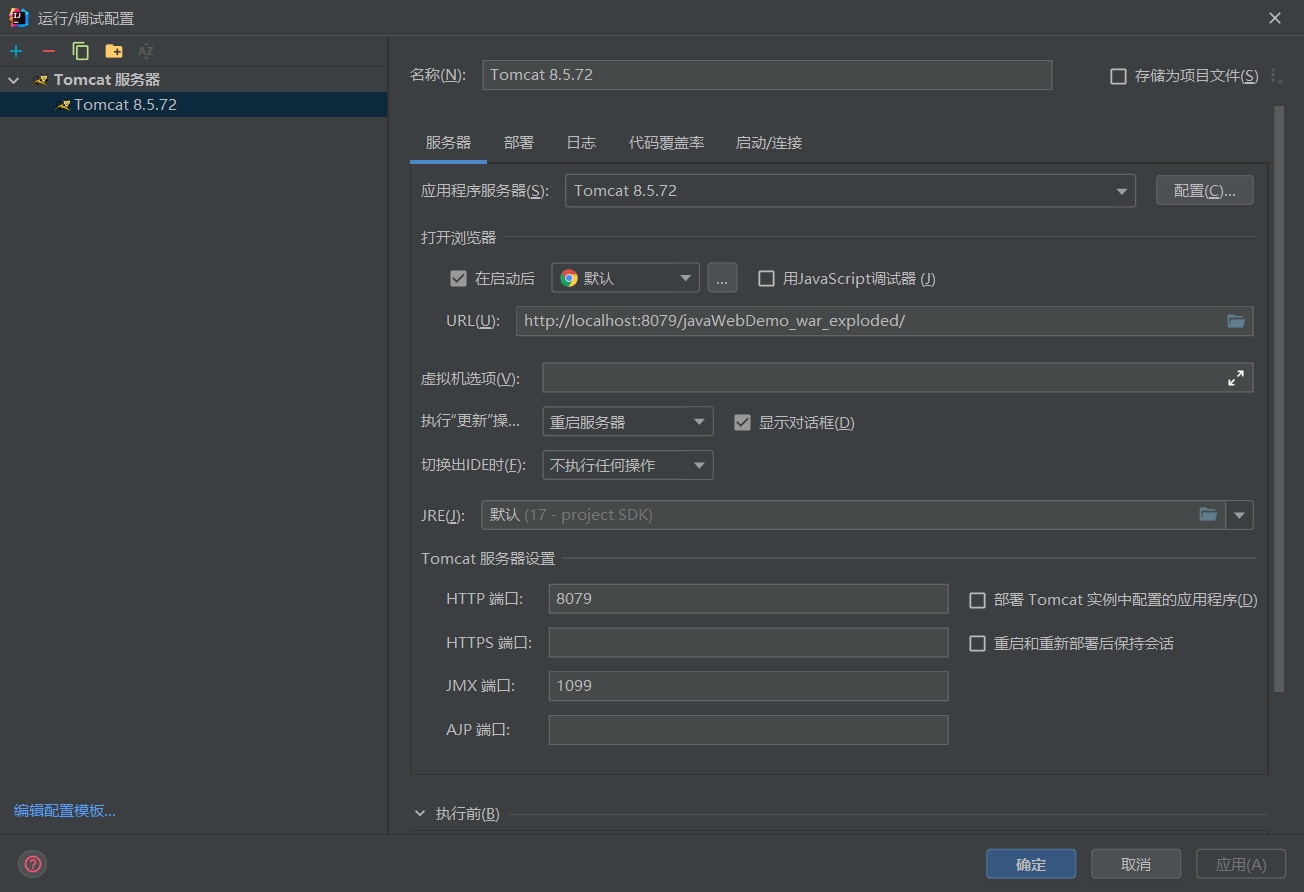The image size is (1304, 892).
Task: Uncheck the 显示对话框 checkbox
Action: pyautogui.click(x=742, y=422)
